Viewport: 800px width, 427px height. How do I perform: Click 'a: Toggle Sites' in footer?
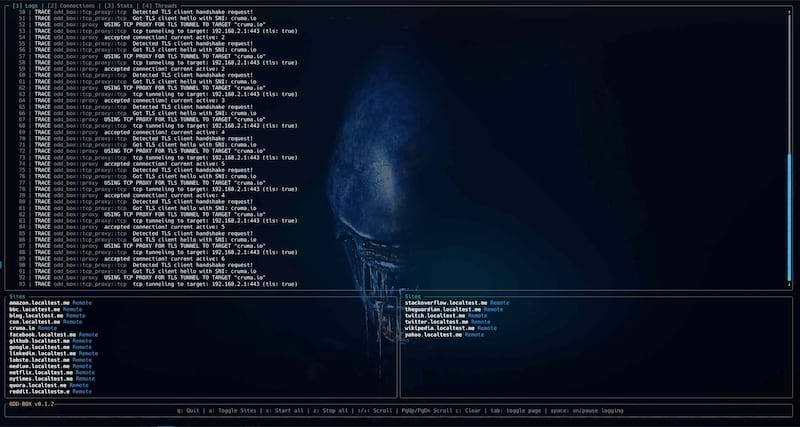[x=234, y=410]
